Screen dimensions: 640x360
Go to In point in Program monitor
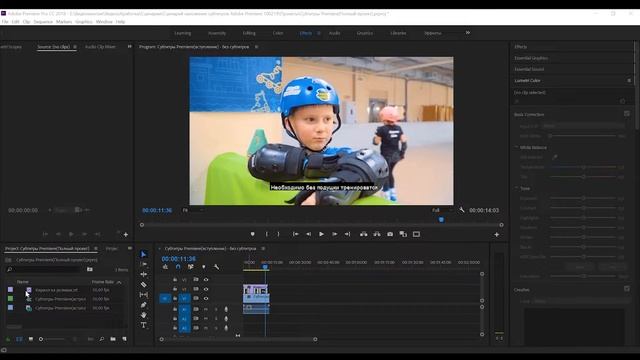(x=296, y=234)
